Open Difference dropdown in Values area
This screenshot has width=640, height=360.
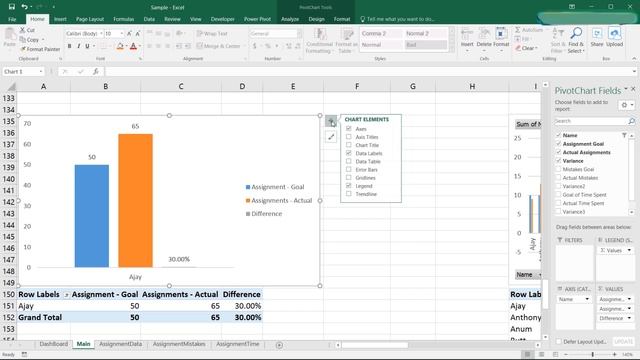tap(629, 318)
